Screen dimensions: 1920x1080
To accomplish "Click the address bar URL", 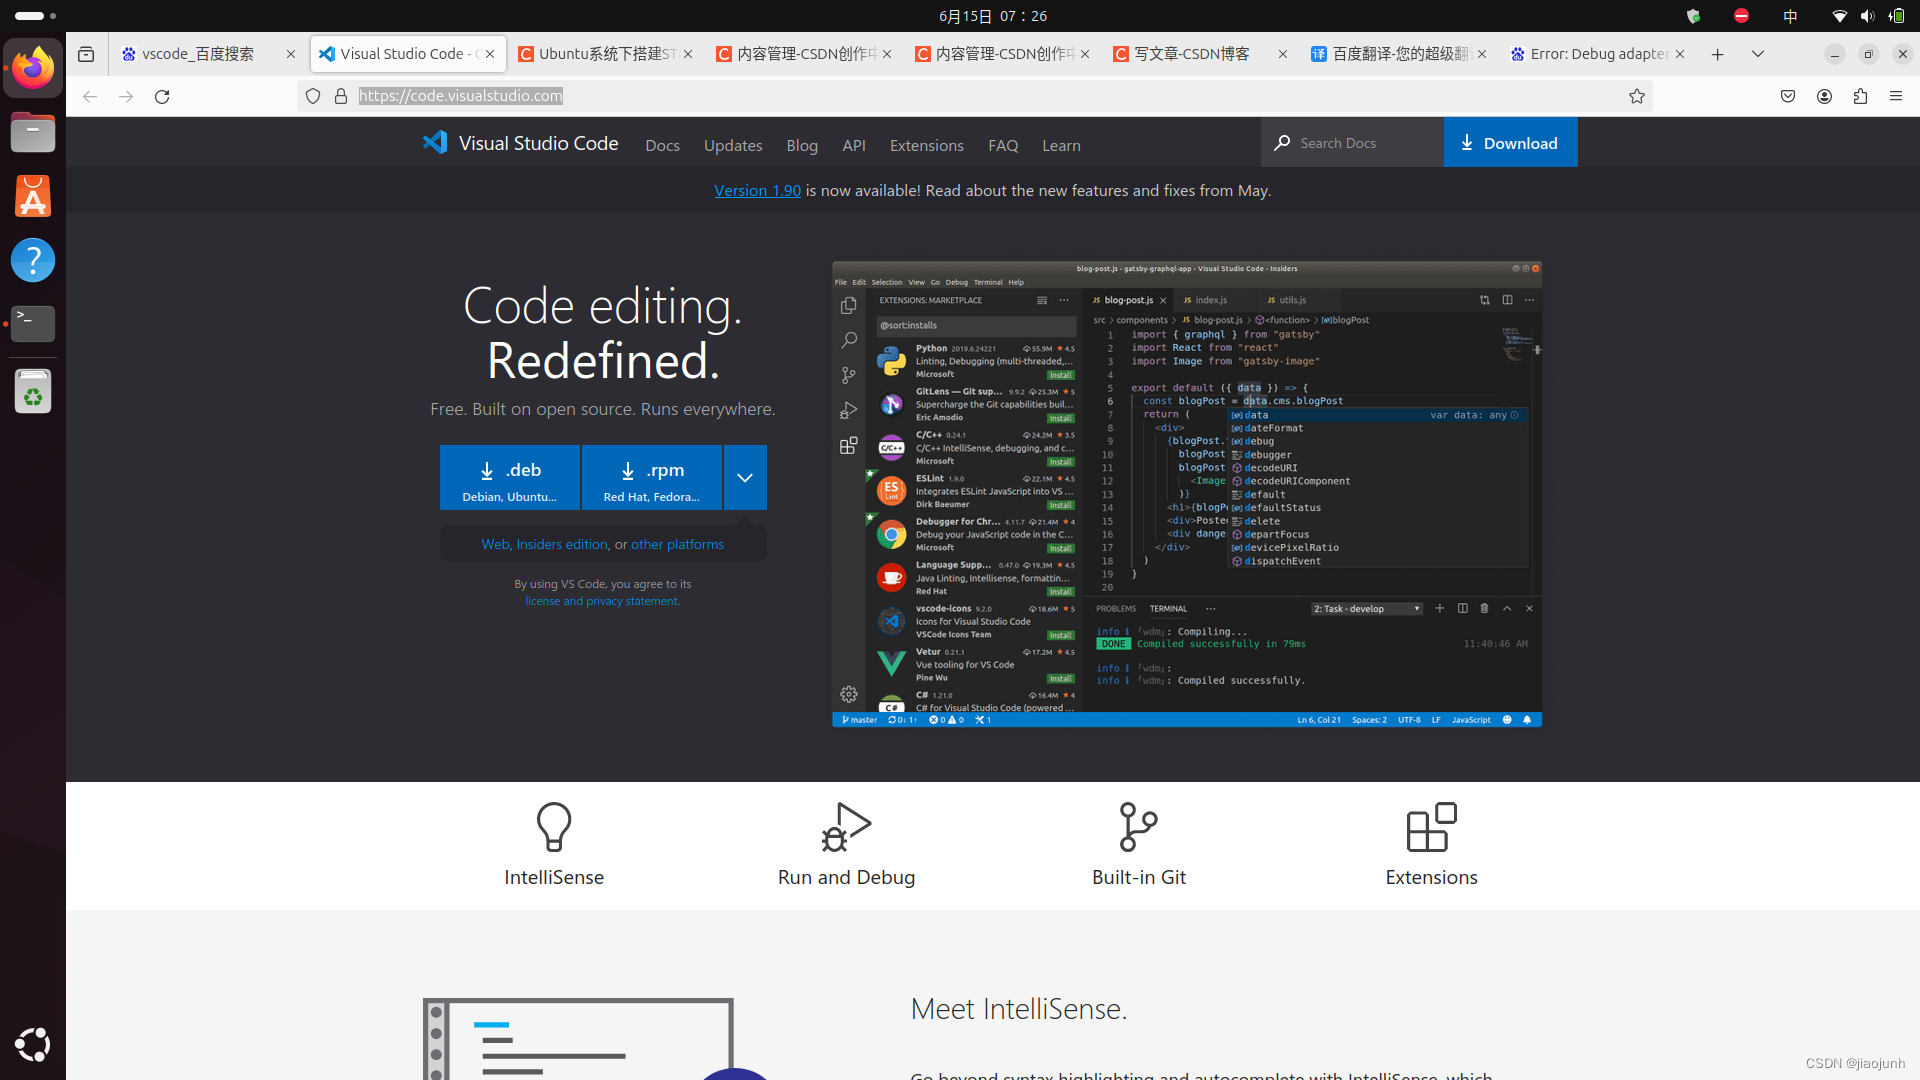I will pyautogui.click(x=461, y=96).
